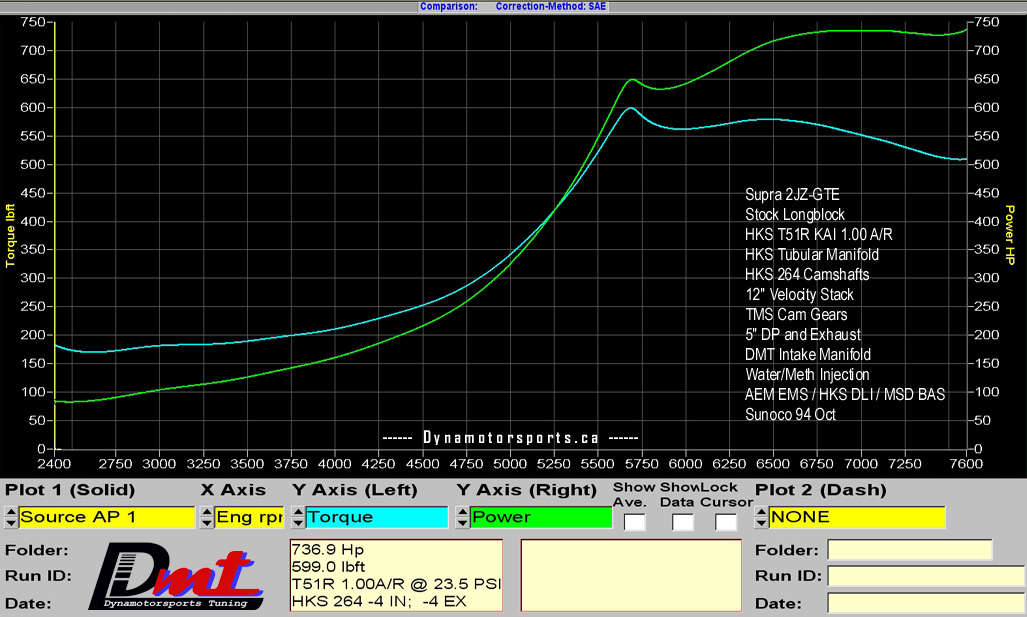Click the 2400 rpm tick label on X axis
This screenshot has height=617, width=1027.
pyautogui.click(x=54, y=464)
